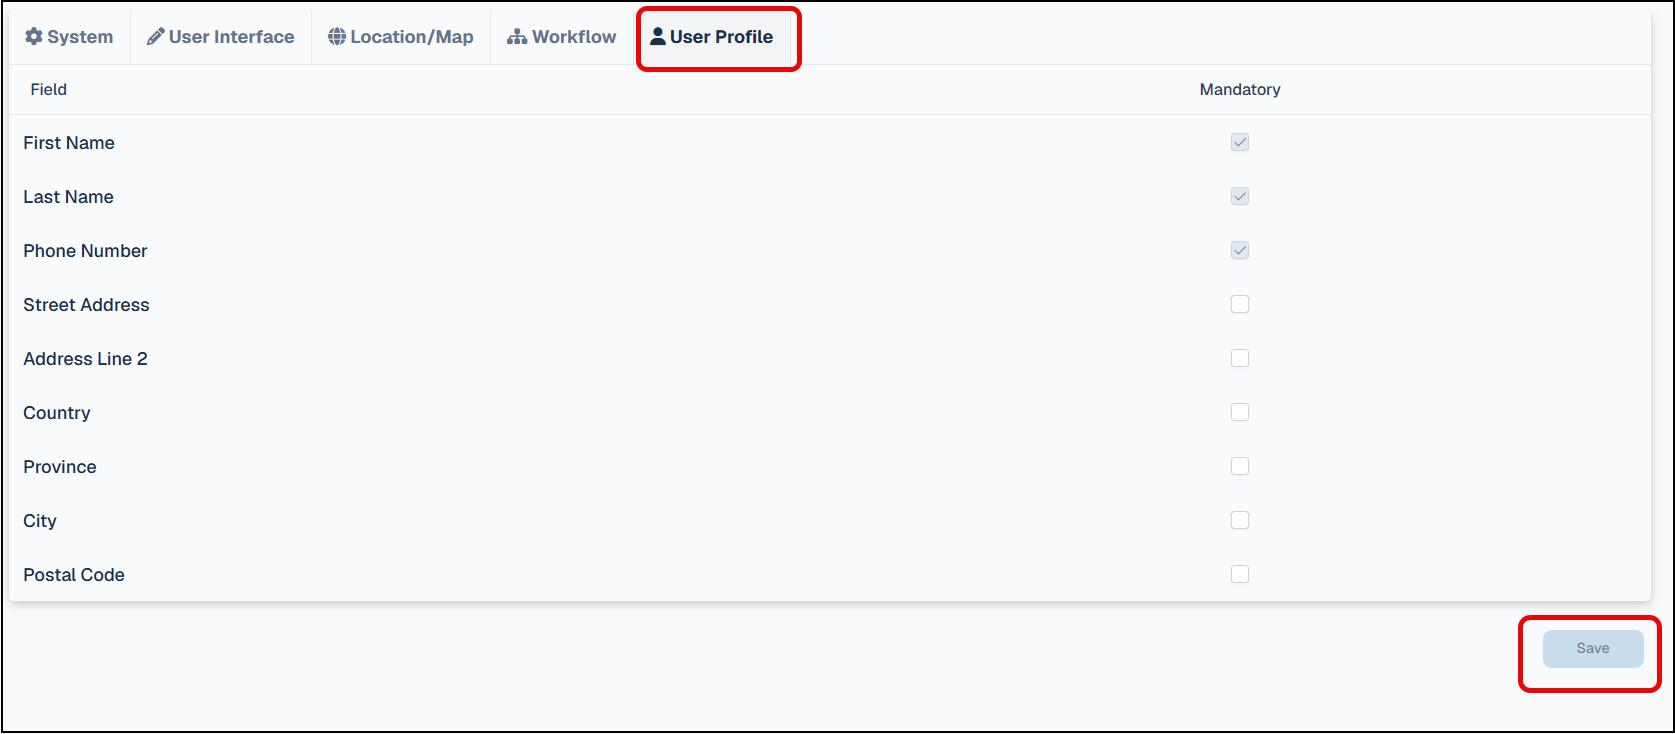Open the System tab
The image size is (1675, 734).
[69, 37]
